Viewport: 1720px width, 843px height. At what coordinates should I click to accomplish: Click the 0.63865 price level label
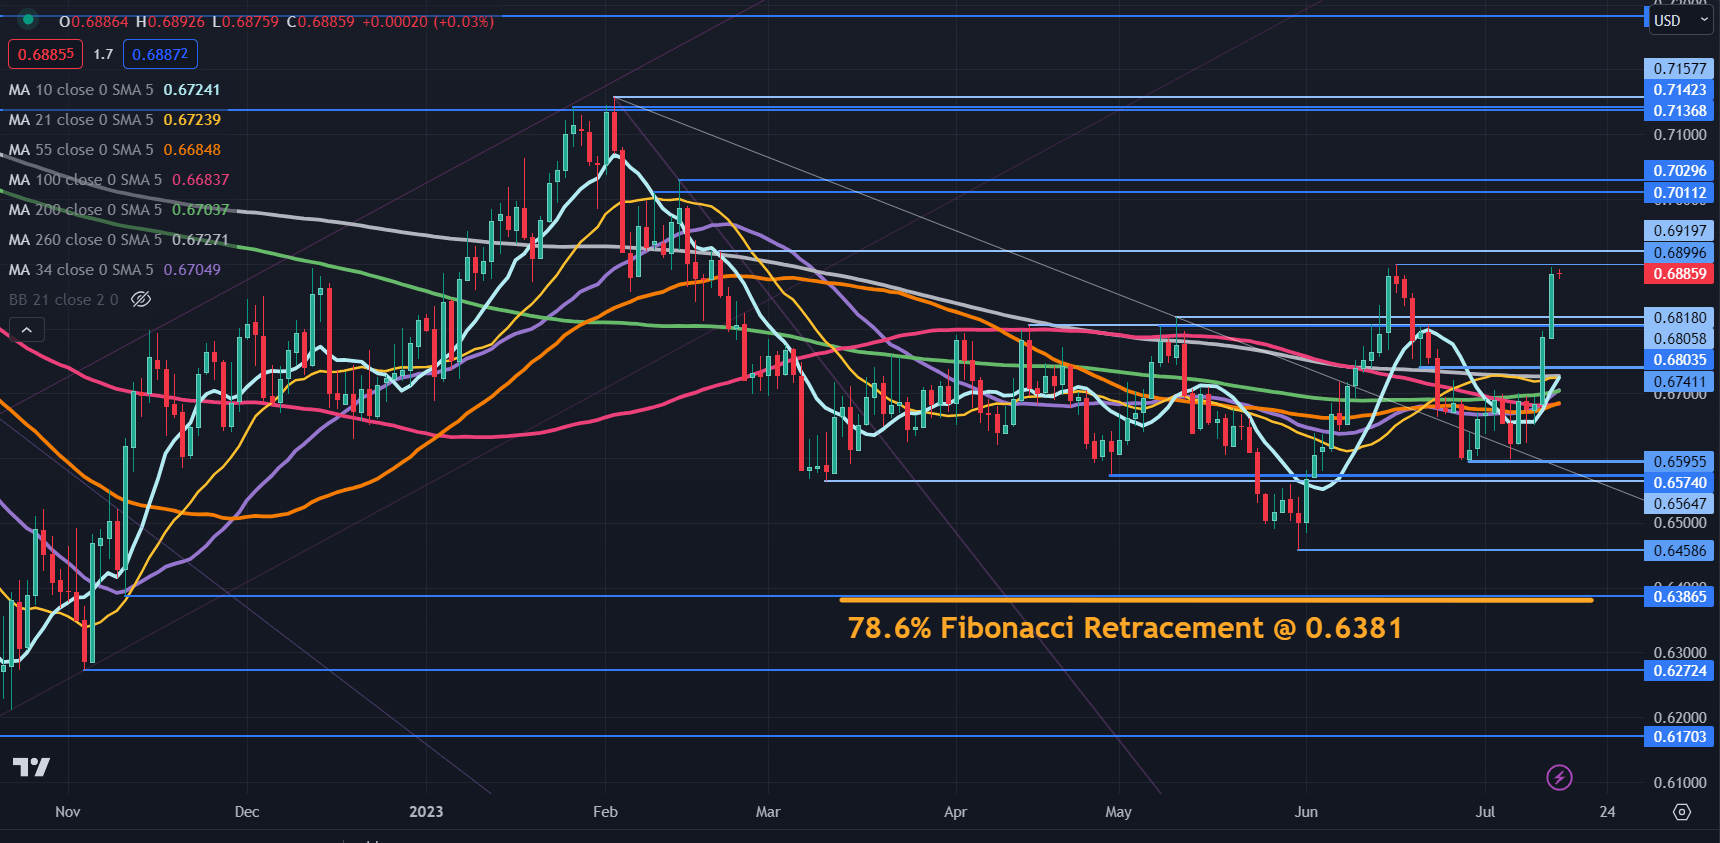click(x=1679, y=596)
